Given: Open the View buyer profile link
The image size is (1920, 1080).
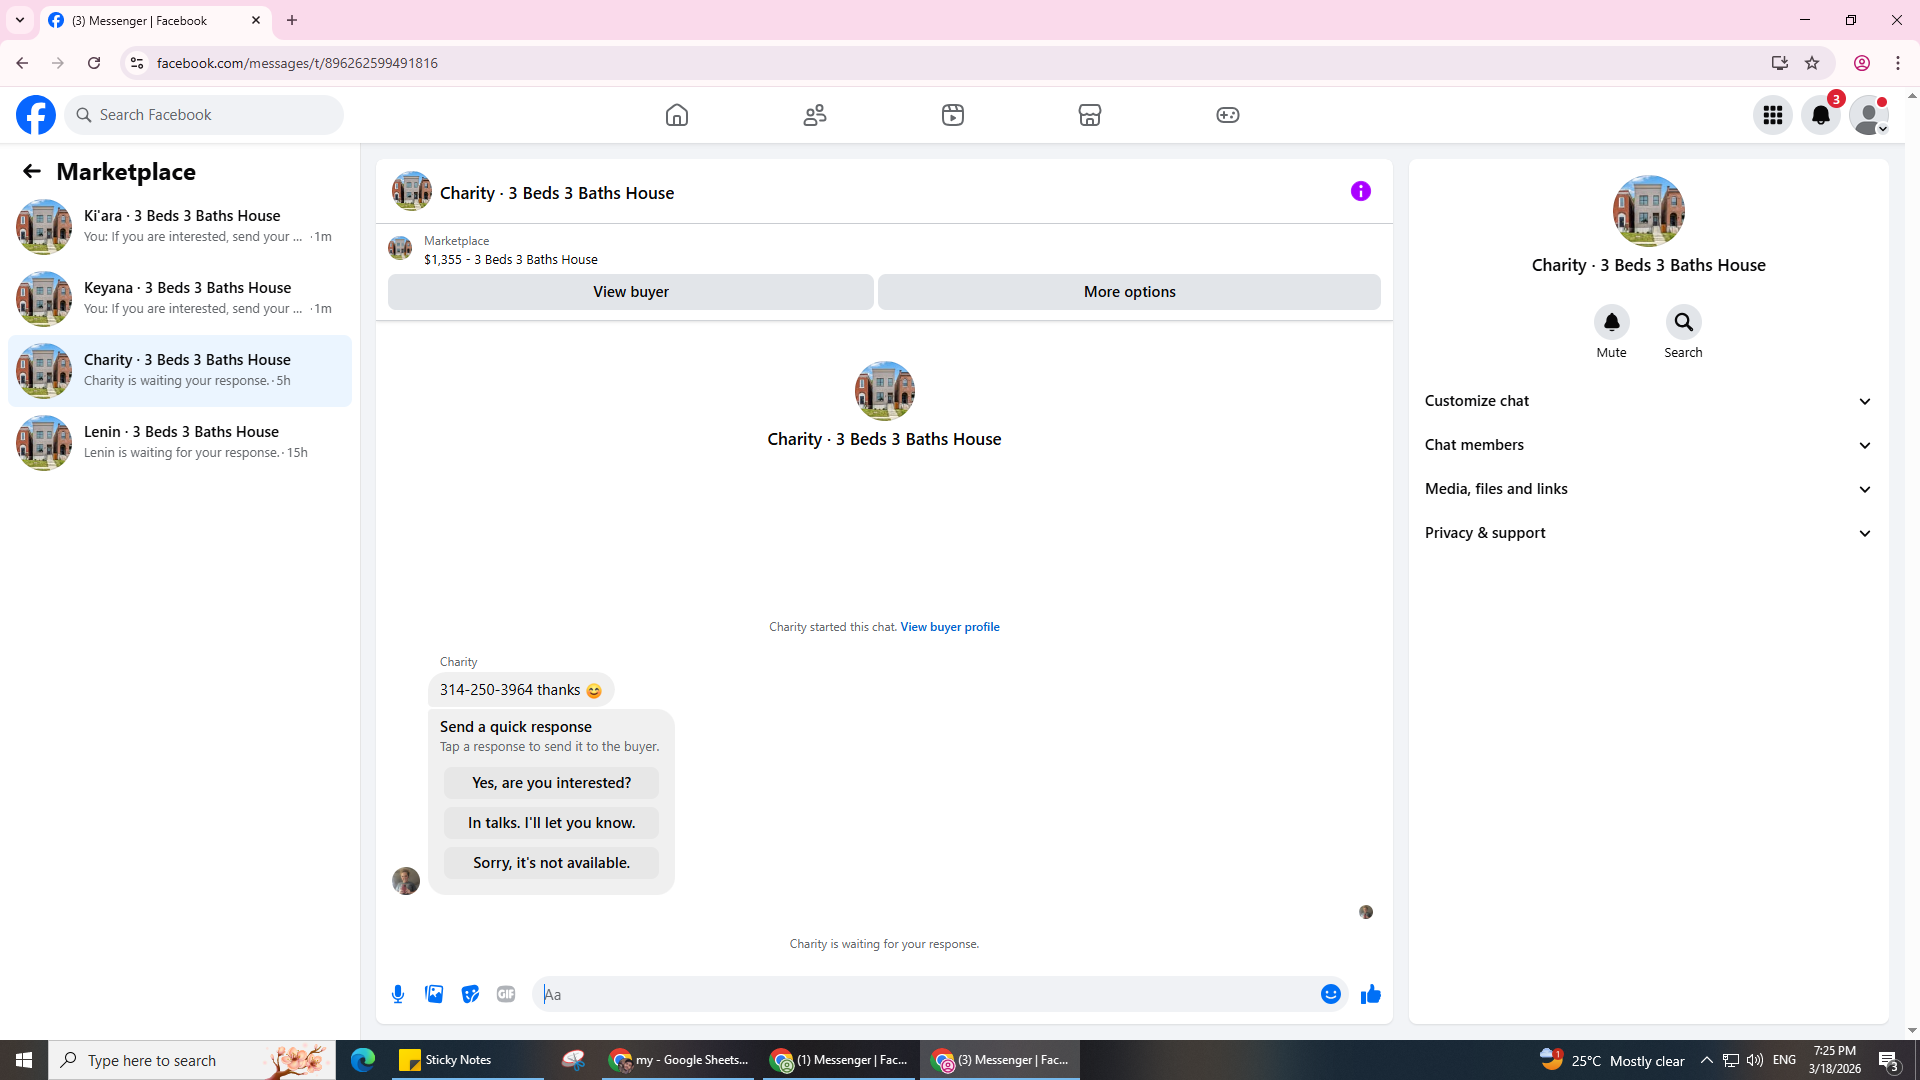Looking at the screenshot, I should click(x=949, y=627).
